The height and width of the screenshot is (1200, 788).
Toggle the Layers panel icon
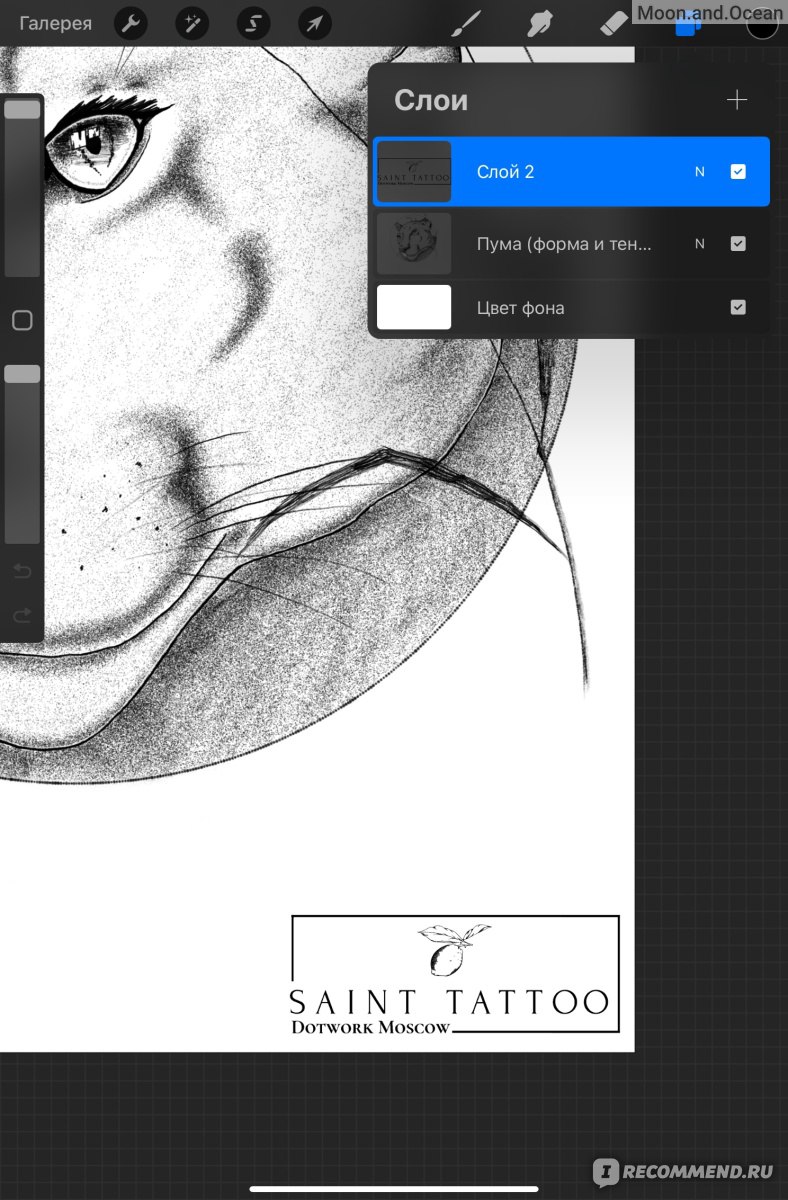(x=688, y=27)
